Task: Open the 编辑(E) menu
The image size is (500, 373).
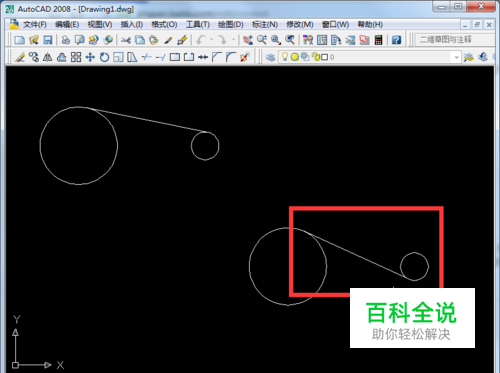Action: tap(67, 24)
